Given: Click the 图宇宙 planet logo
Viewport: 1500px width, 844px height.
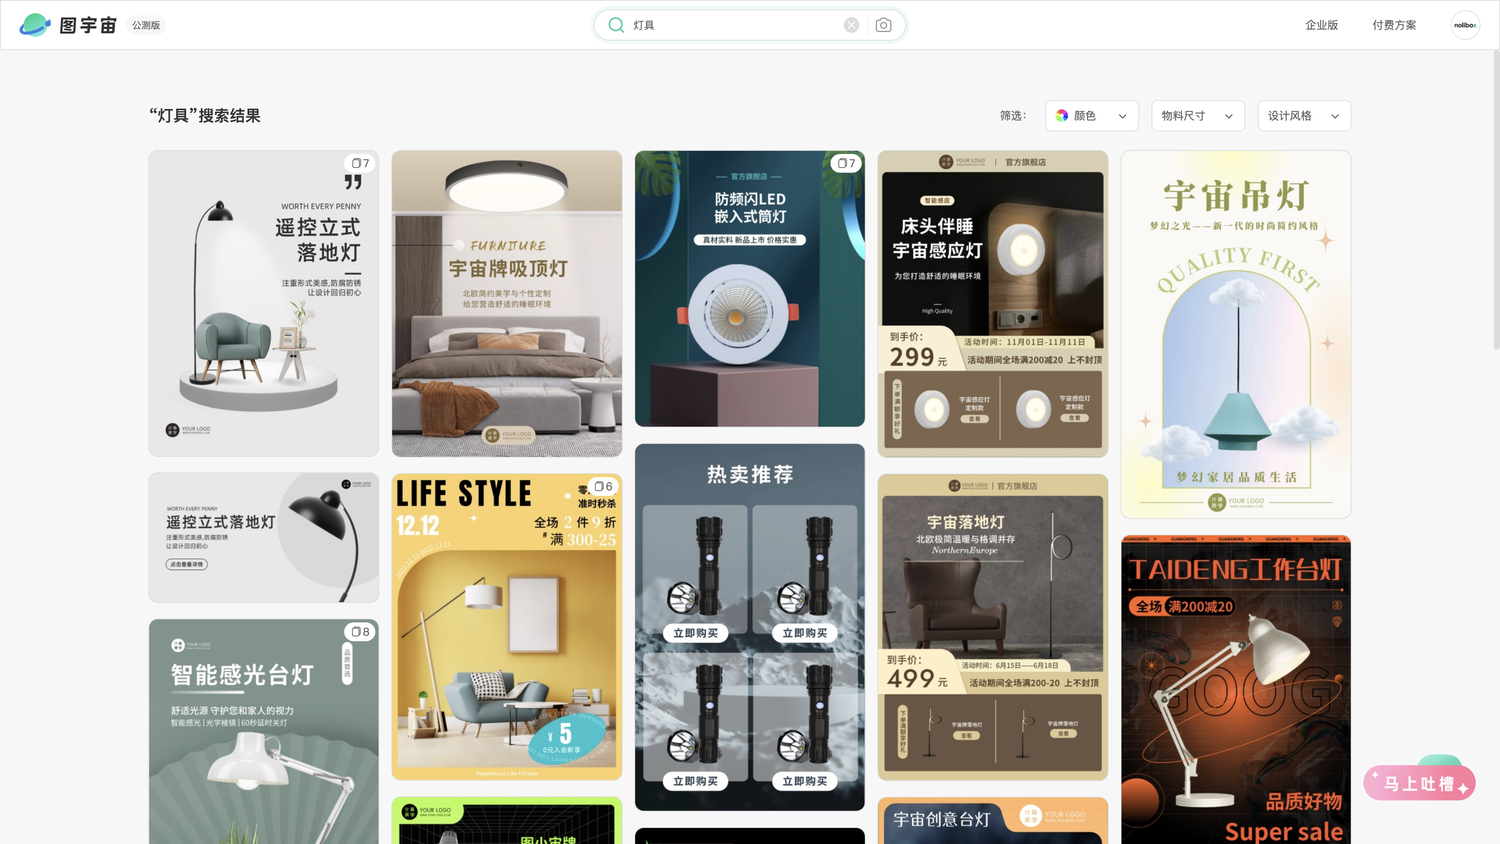Looking at the screenshot, I should (x=35, y=25).
